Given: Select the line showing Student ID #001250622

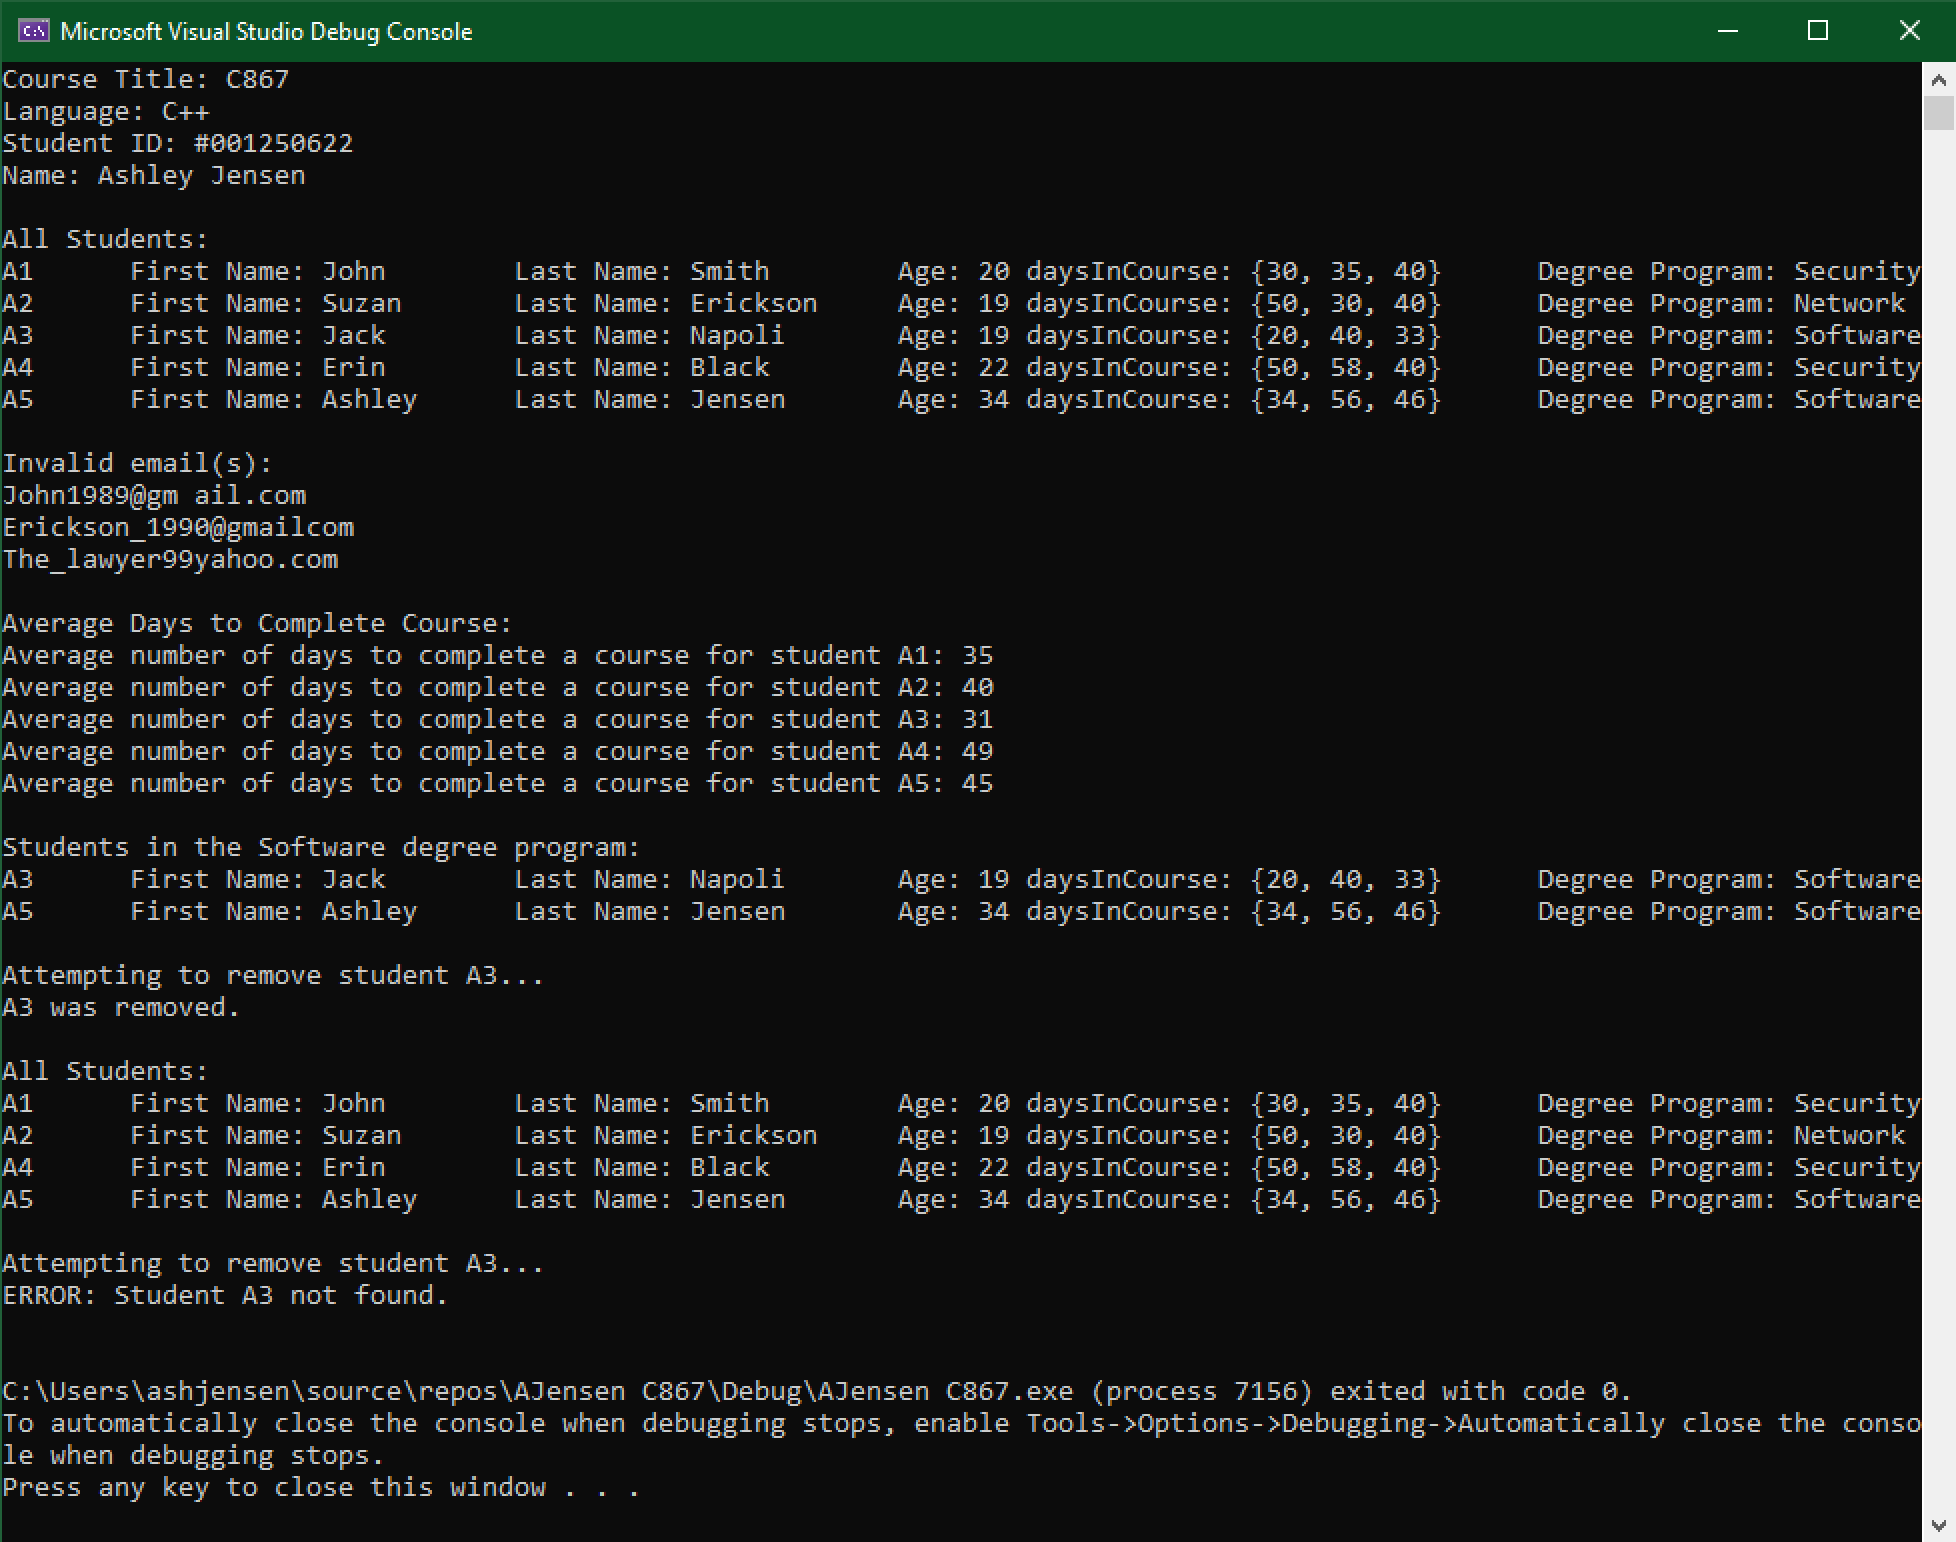Looking at the screenshot, I should coord(176,143).
